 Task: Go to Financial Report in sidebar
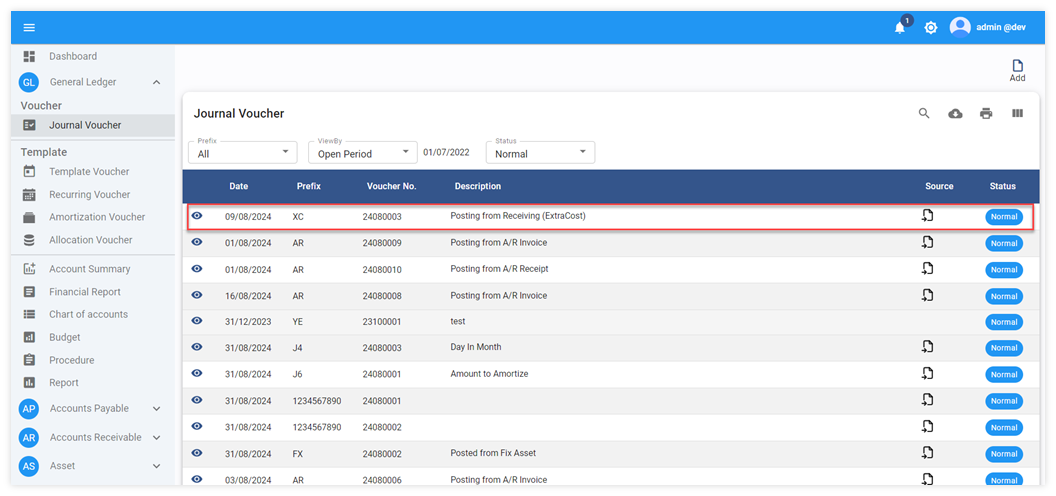pyautogui.click(x=84, y=292)
